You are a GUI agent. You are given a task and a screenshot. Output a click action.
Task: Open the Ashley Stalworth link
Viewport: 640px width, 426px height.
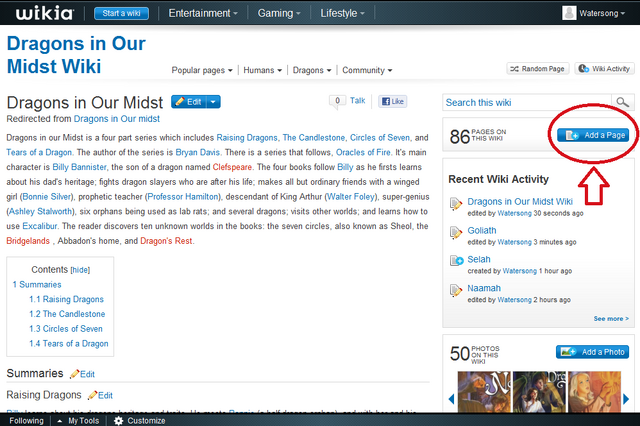(40, 211)
